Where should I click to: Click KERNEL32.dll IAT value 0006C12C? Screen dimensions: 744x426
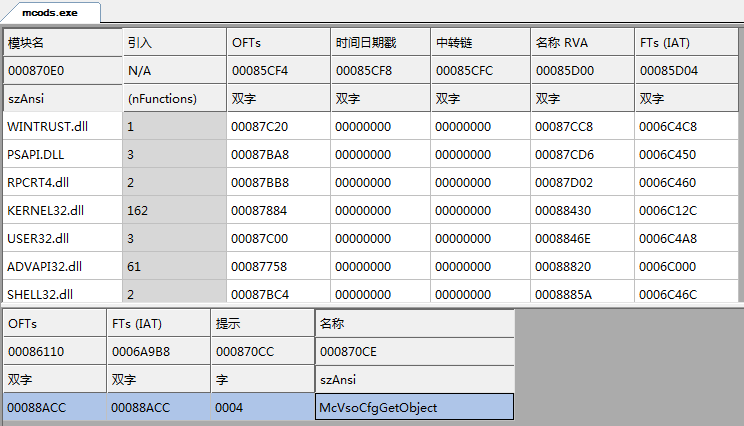[687, 211]
